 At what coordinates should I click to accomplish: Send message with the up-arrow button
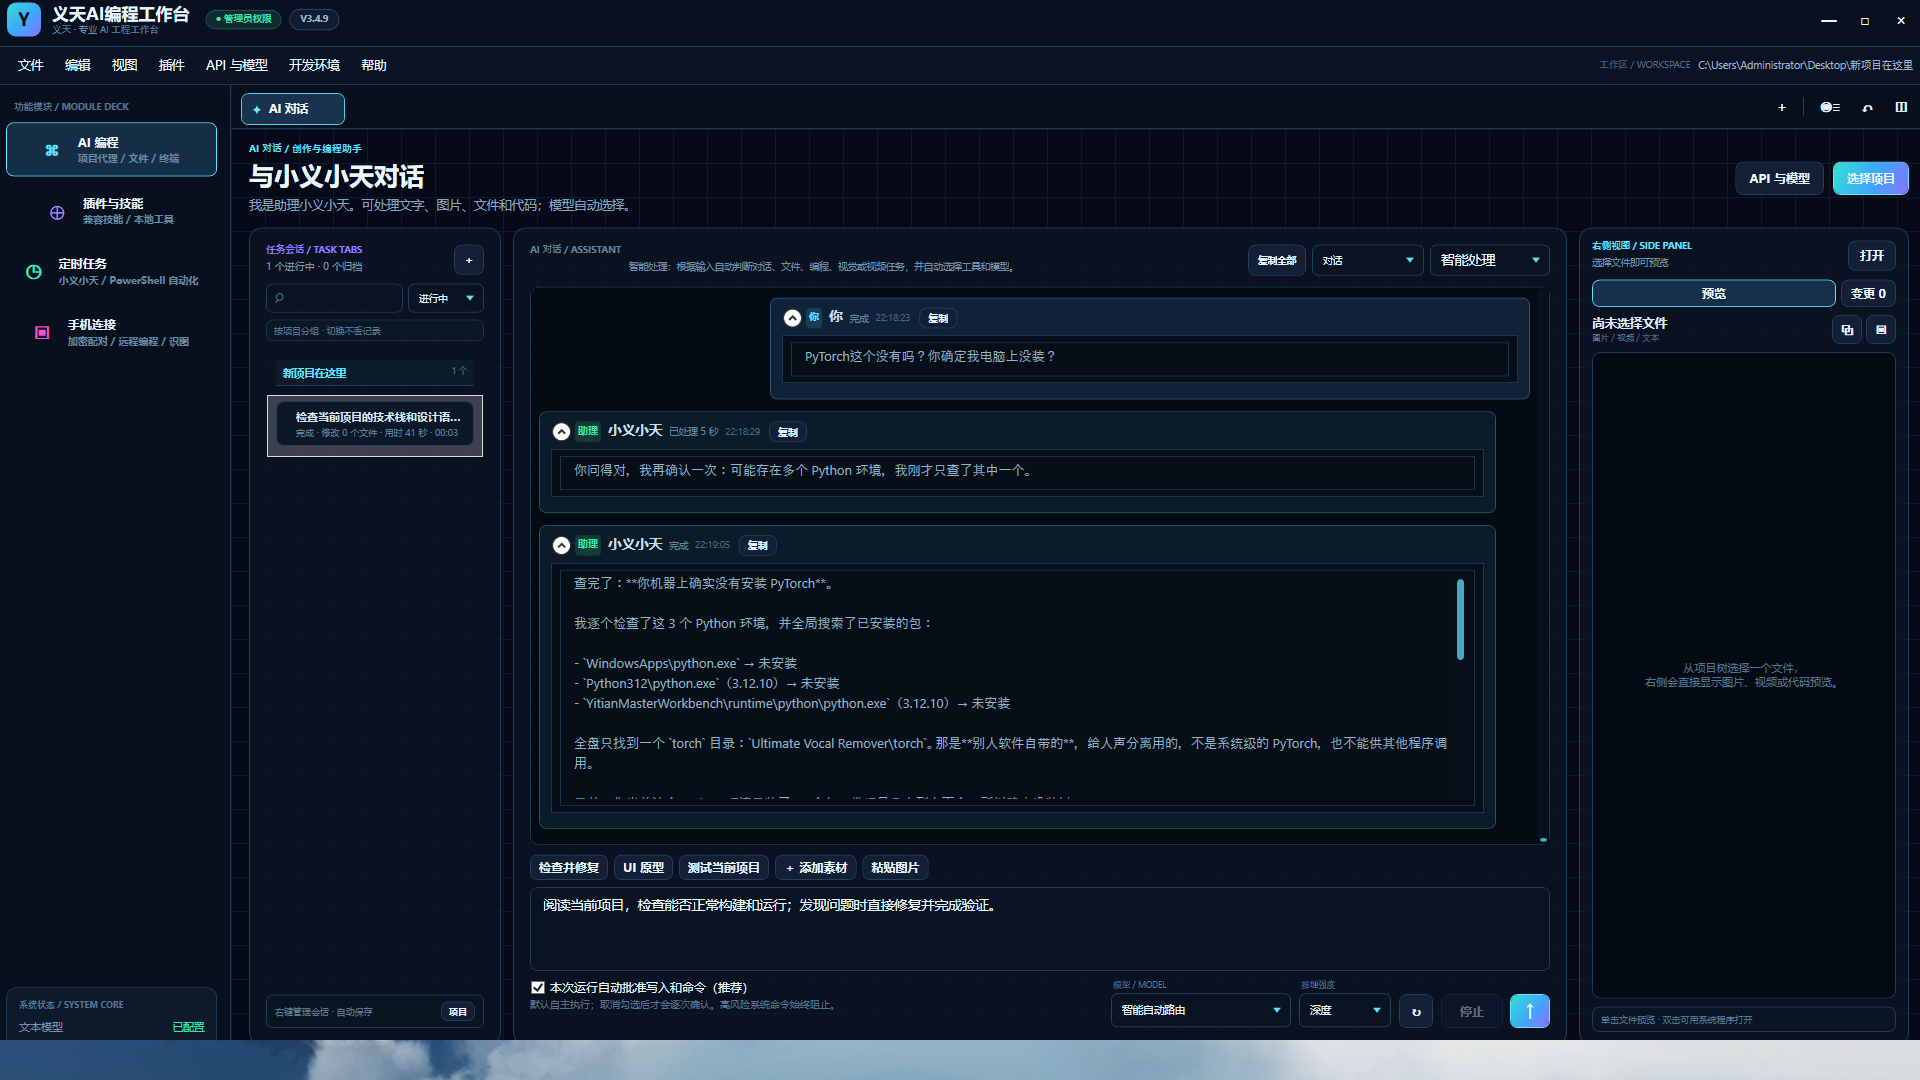point(1530,1011)
